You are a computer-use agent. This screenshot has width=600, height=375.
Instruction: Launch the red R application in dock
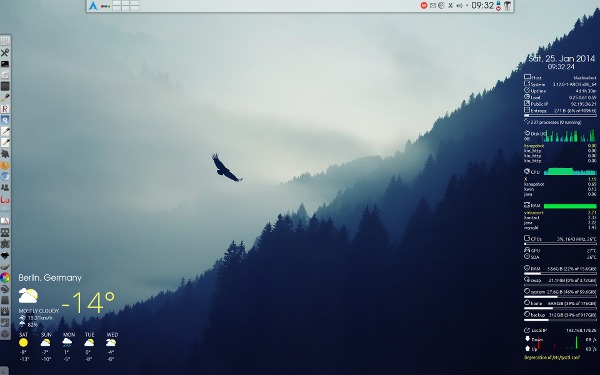pyautogui.click(x=5, y=109)
